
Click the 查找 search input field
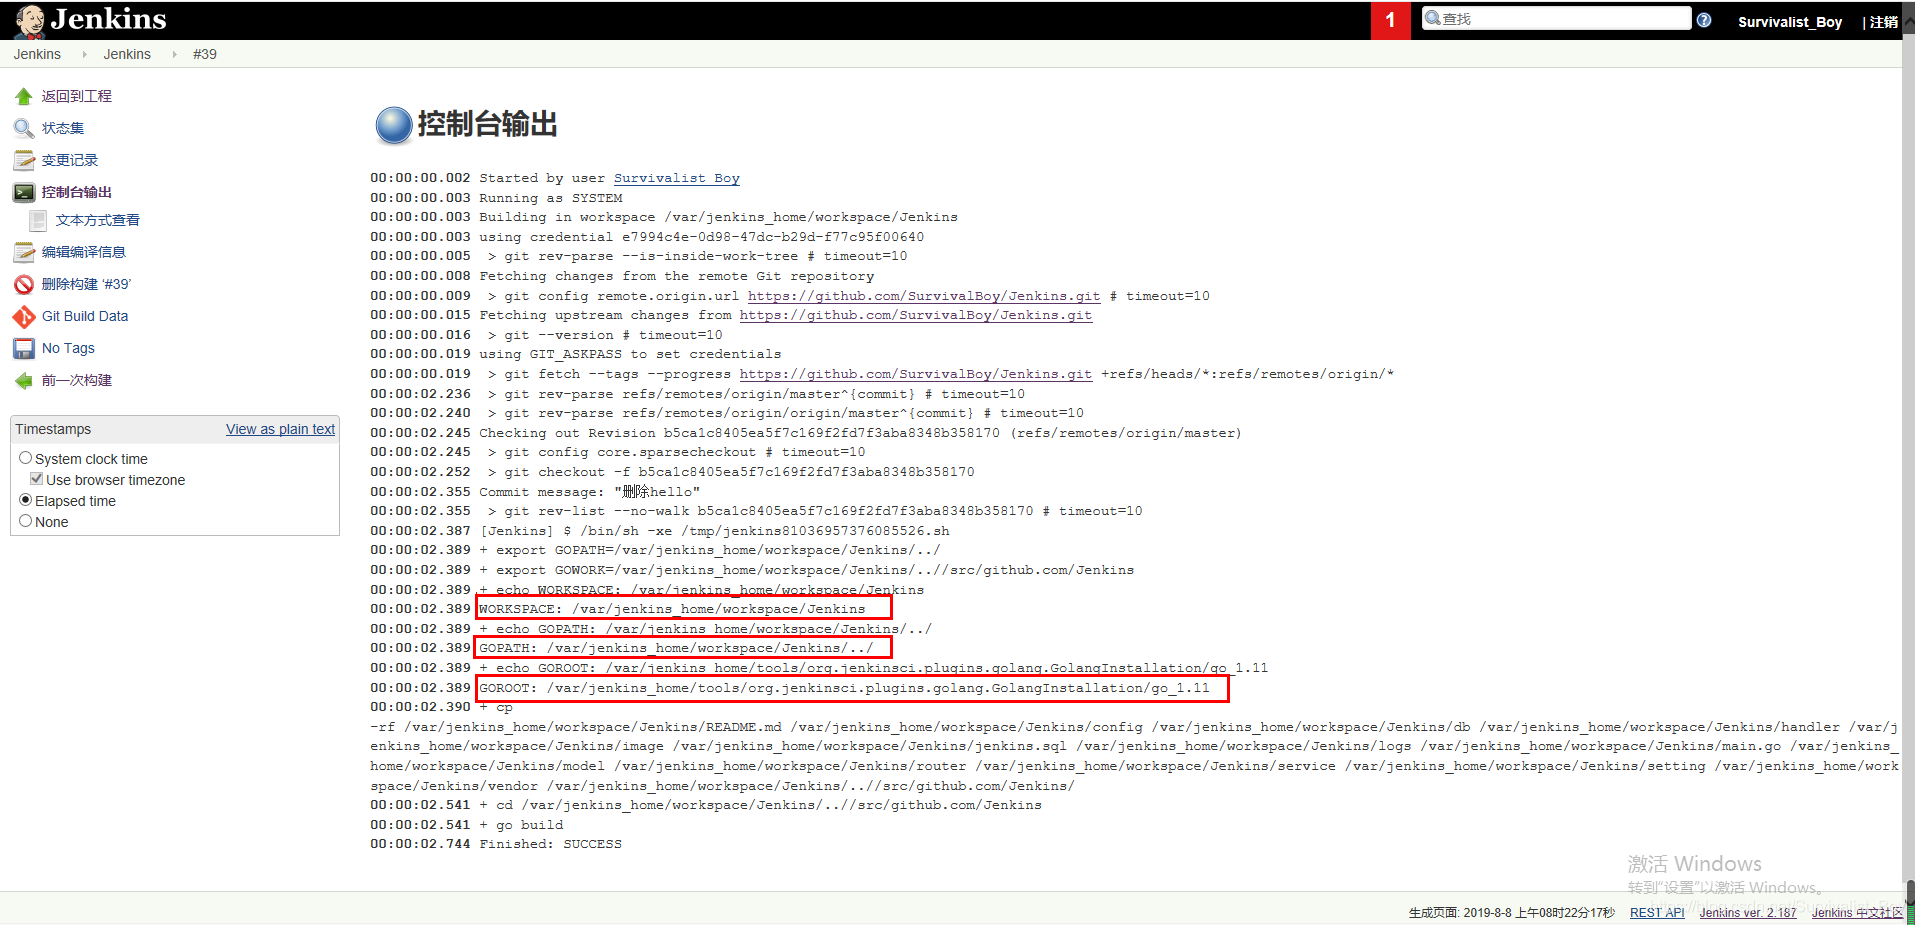point(1556,18)
